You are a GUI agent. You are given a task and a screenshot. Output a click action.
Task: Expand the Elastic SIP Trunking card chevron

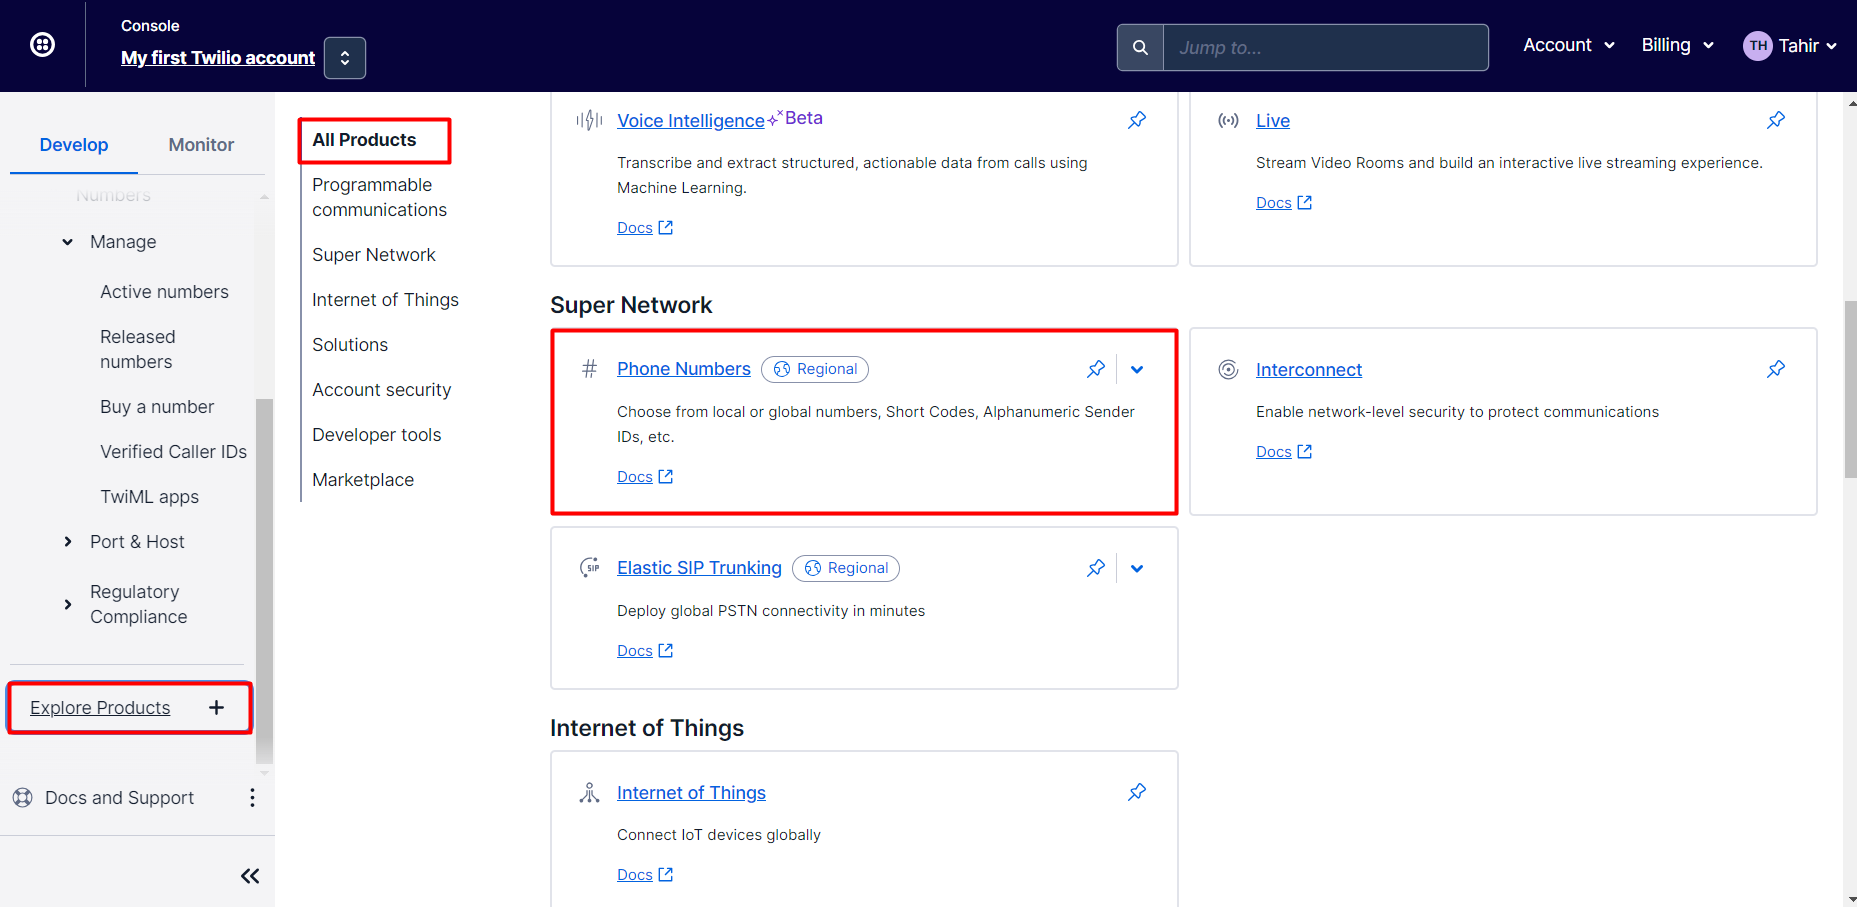coord(1137,568)
